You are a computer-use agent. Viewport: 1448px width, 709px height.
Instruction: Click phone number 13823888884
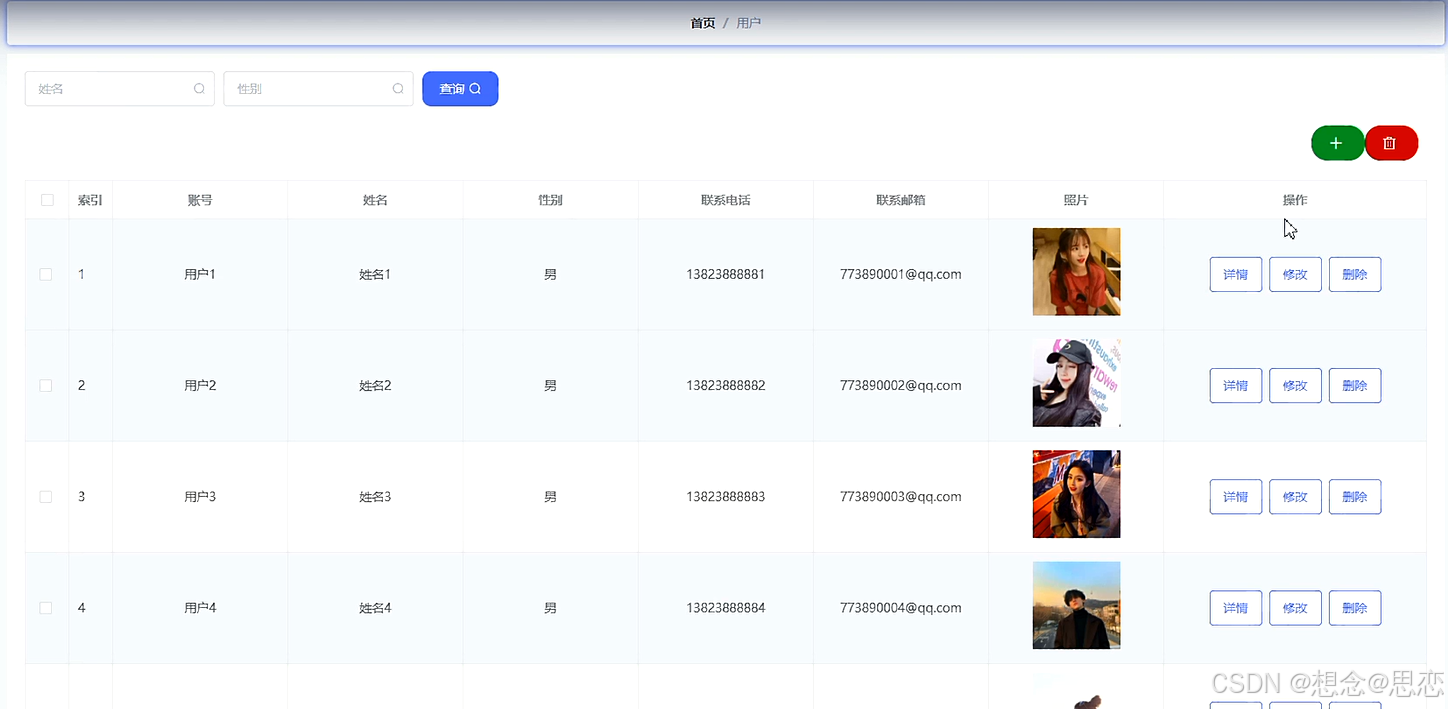[726, 608]
